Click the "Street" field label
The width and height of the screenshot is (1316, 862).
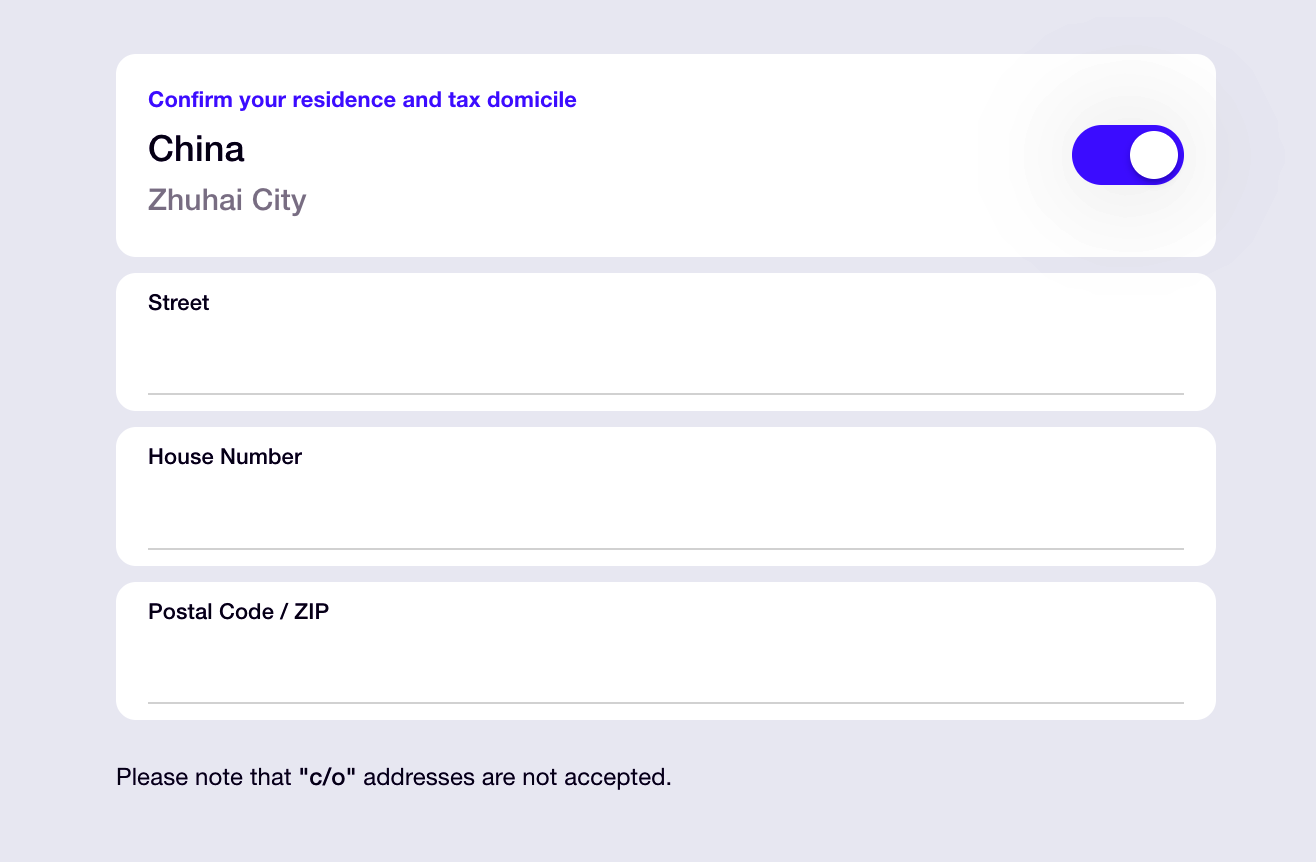(x=178, y=303)
